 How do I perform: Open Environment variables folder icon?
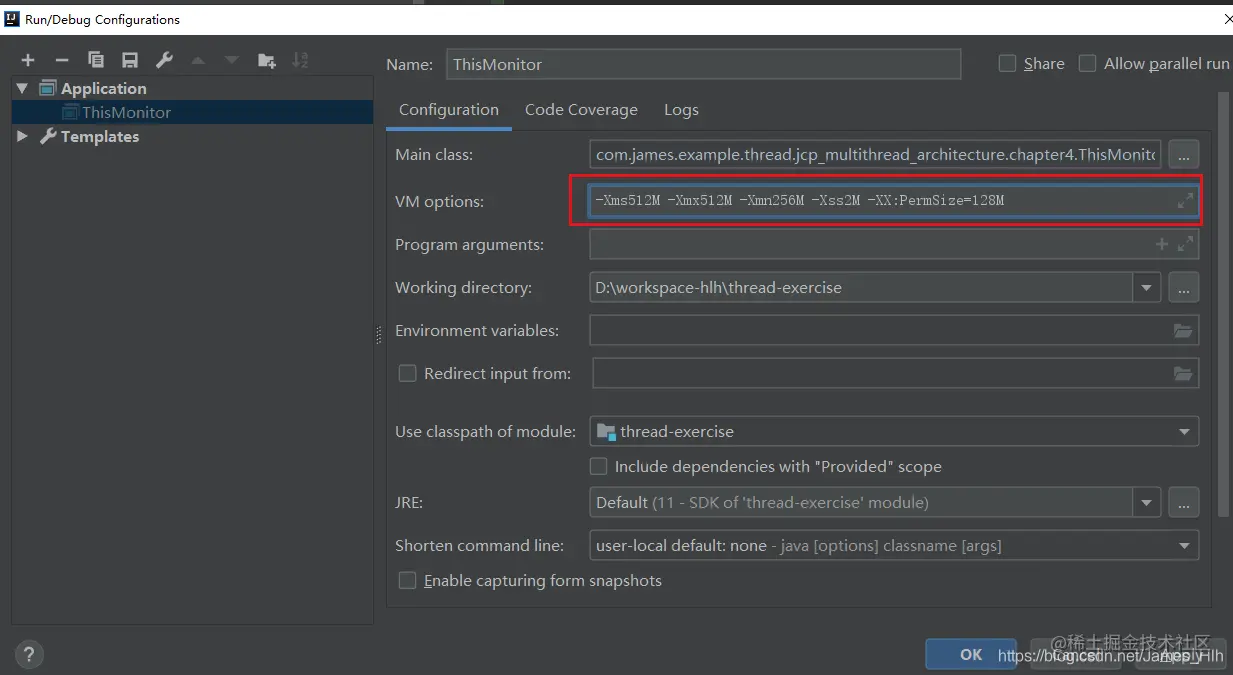pyautogui.click(x=1183, y=331)
